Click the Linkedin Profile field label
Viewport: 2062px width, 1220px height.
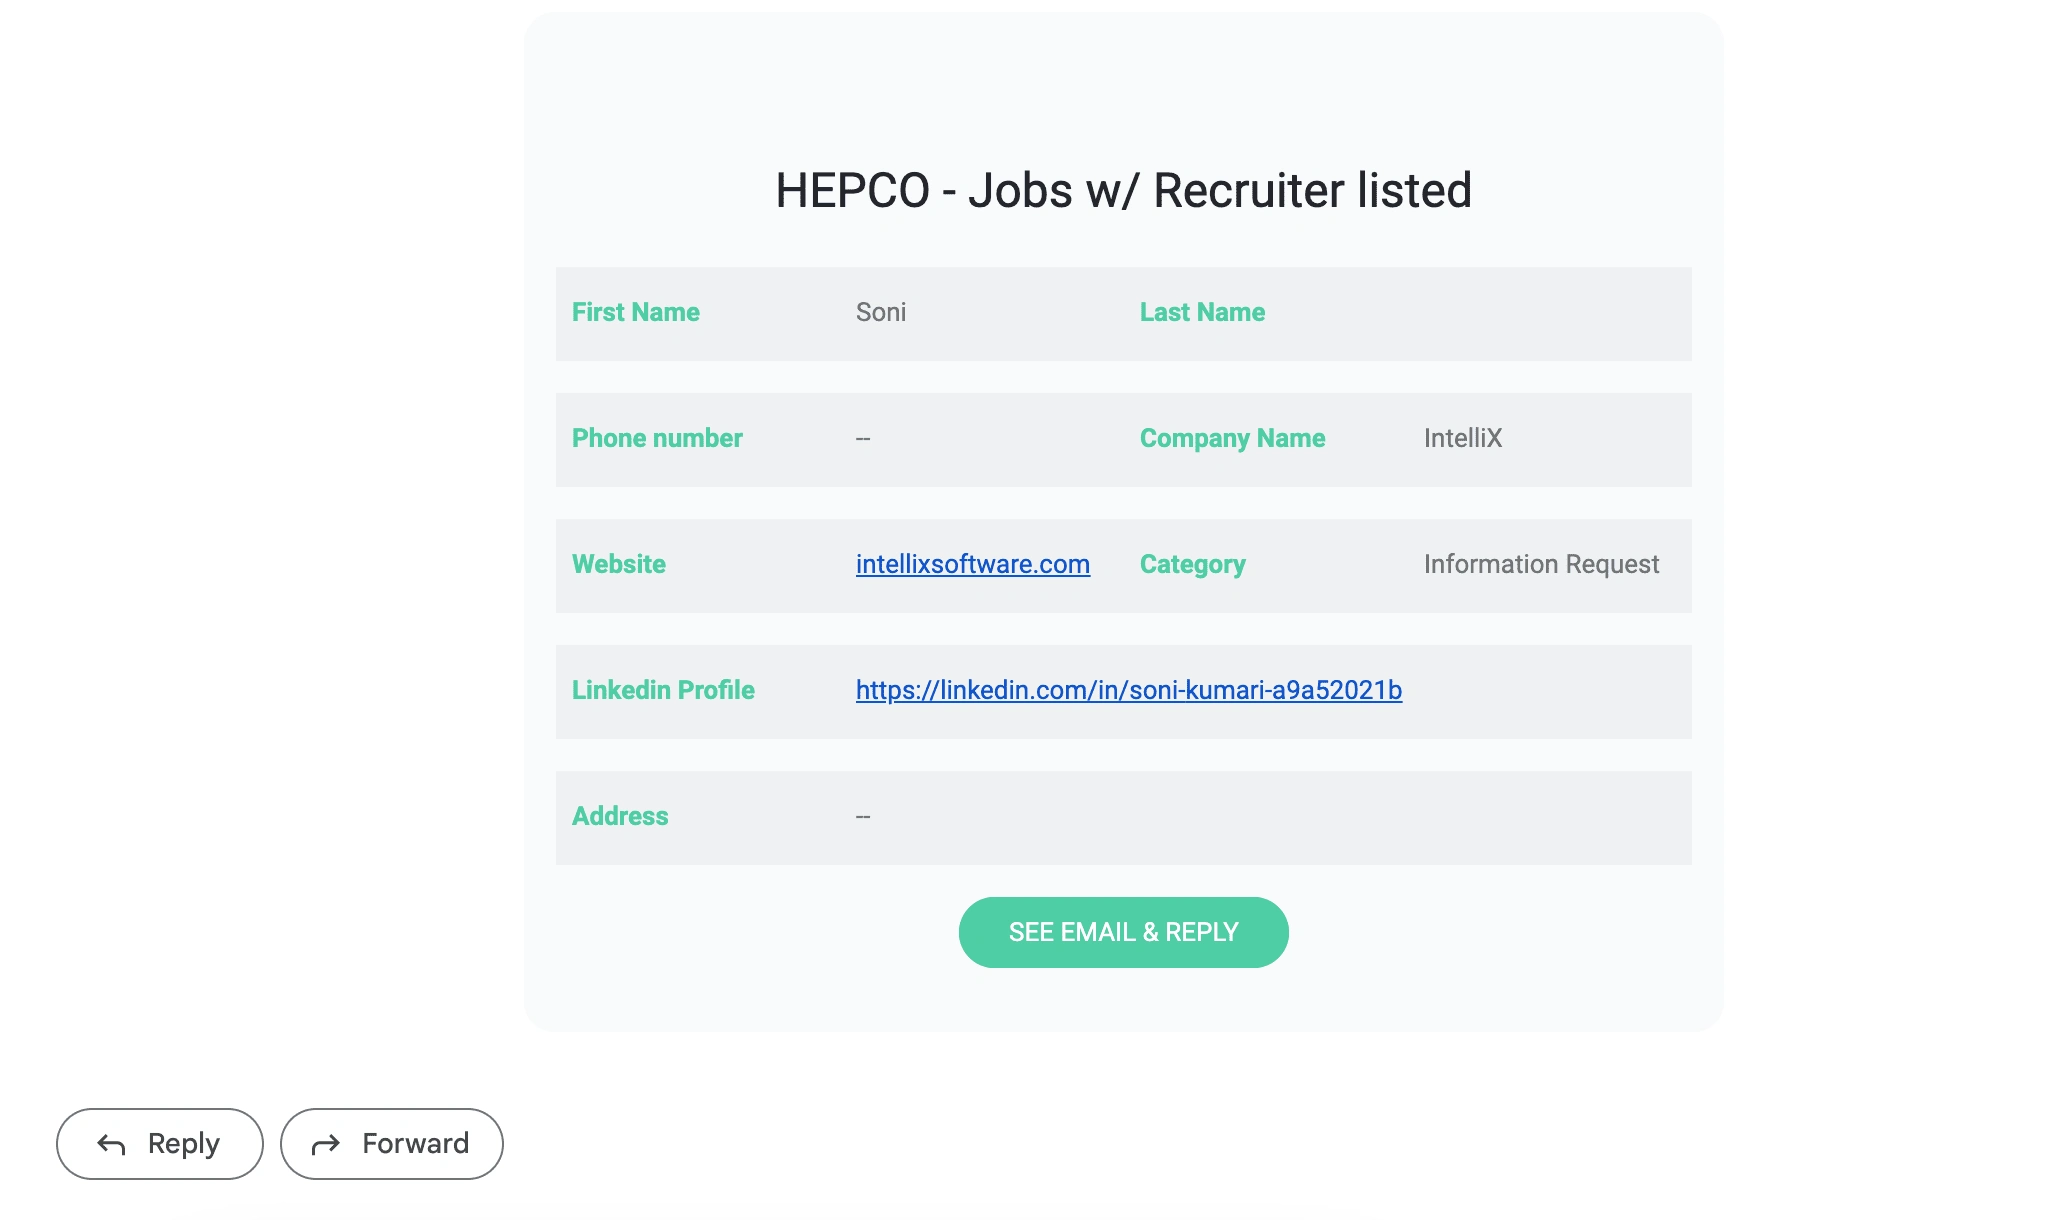pyautogui.click(x=662, y=690)
